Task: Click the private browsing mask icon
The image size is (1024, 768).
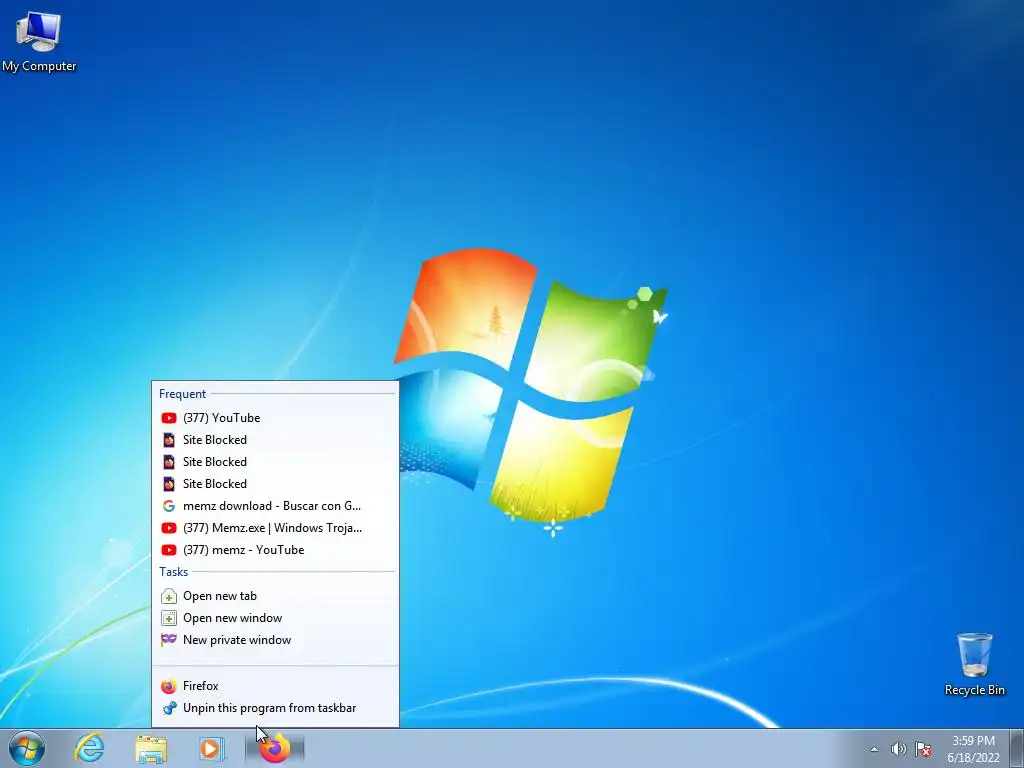Action: (x=168, y=639)
